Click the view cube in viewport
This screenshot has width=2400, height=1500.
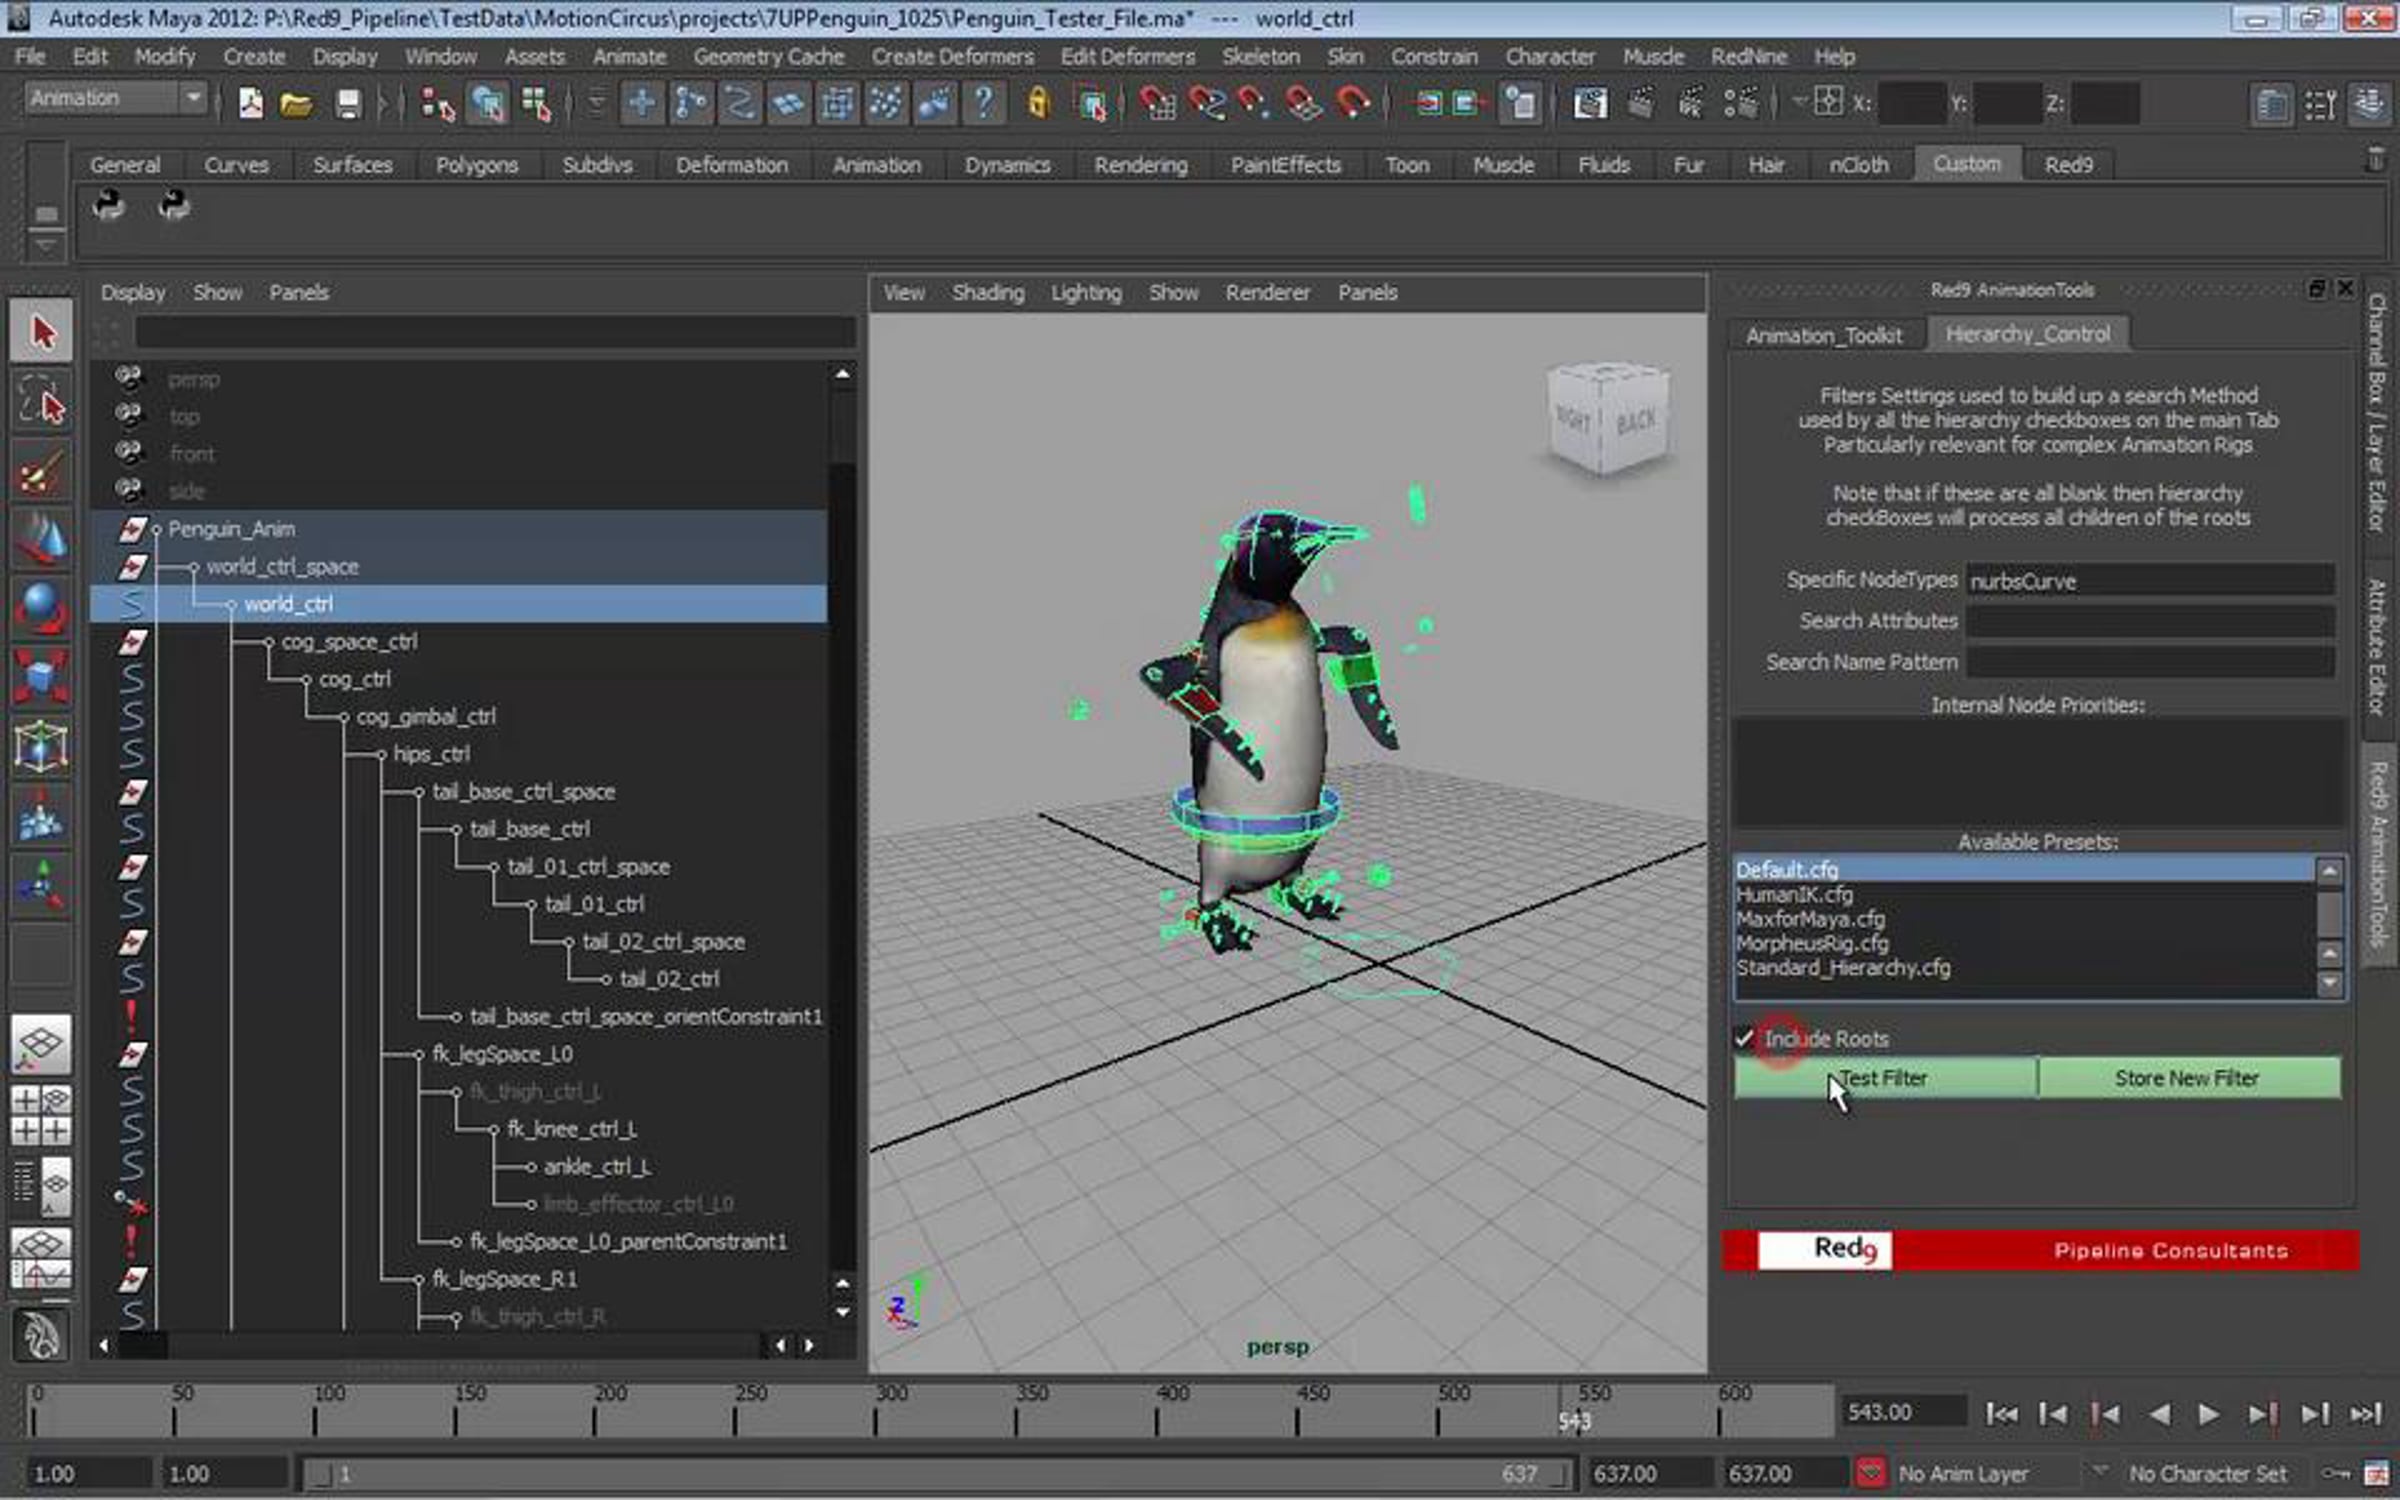1608,418
